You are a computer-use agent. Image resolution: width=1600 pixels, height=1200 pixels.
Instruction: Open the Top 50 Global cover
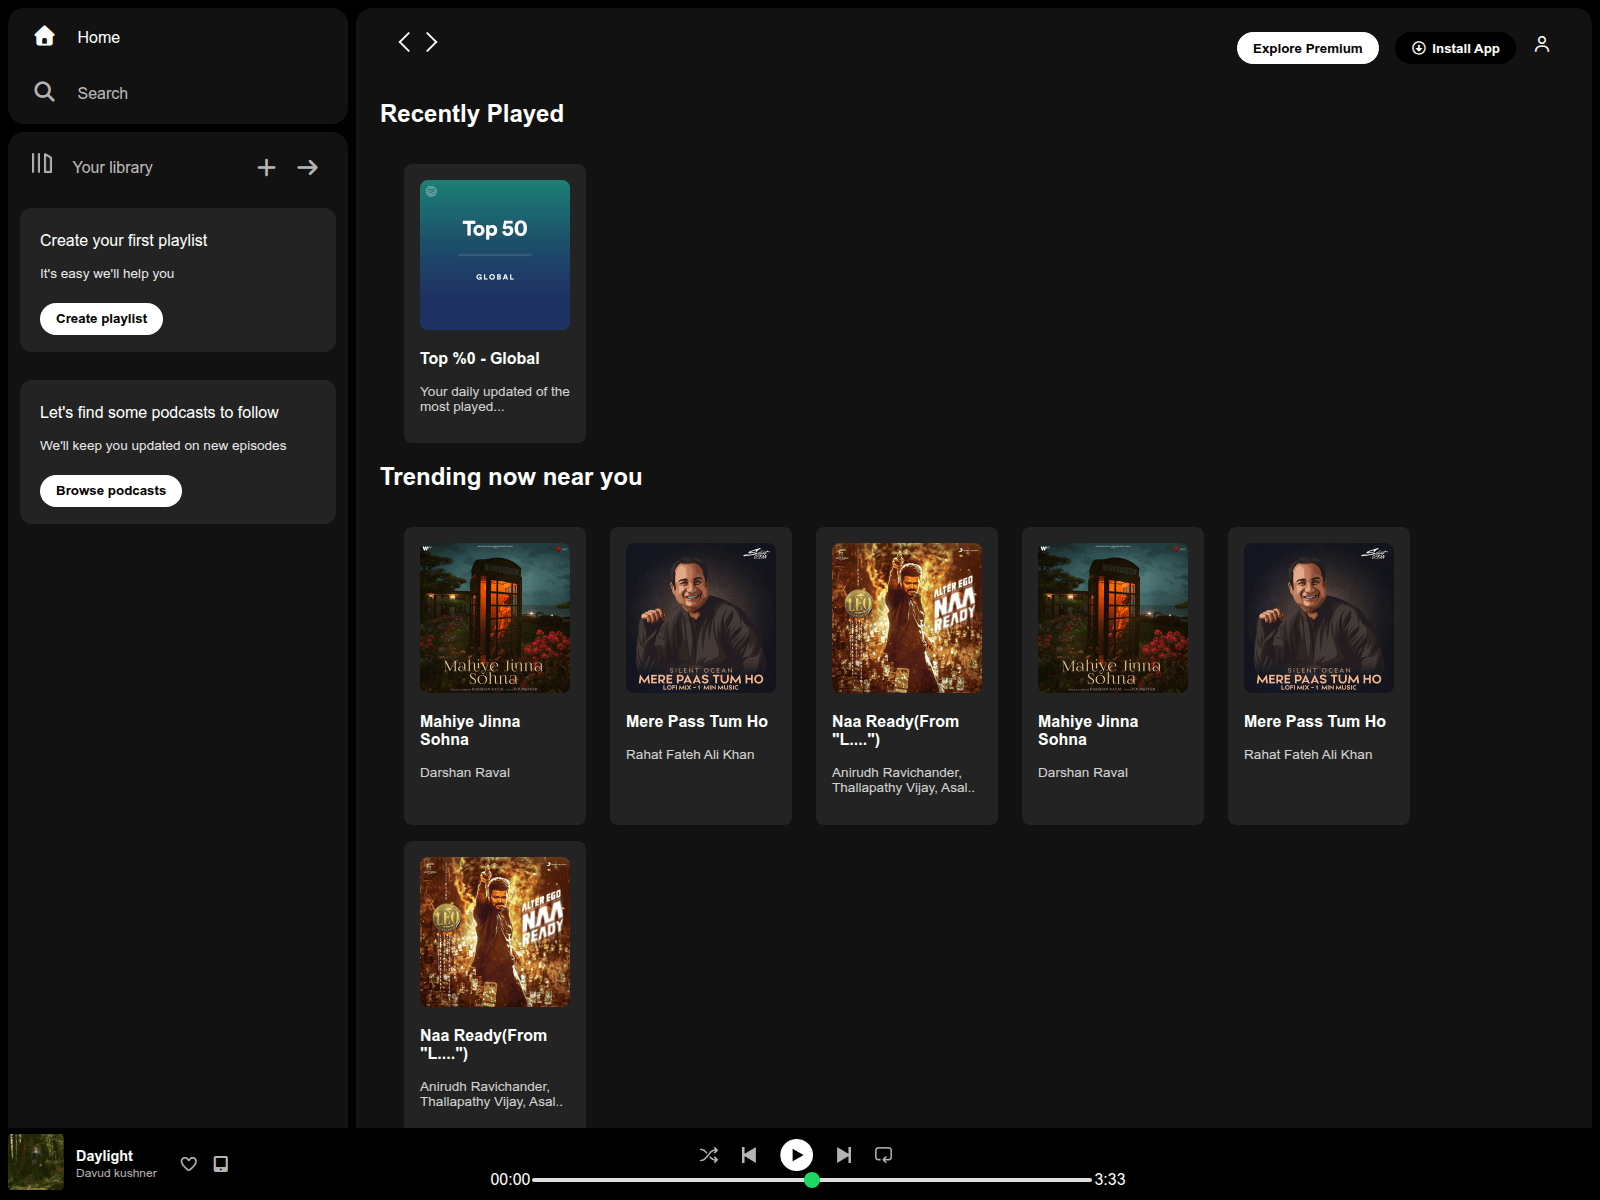[x=495, y=255]
